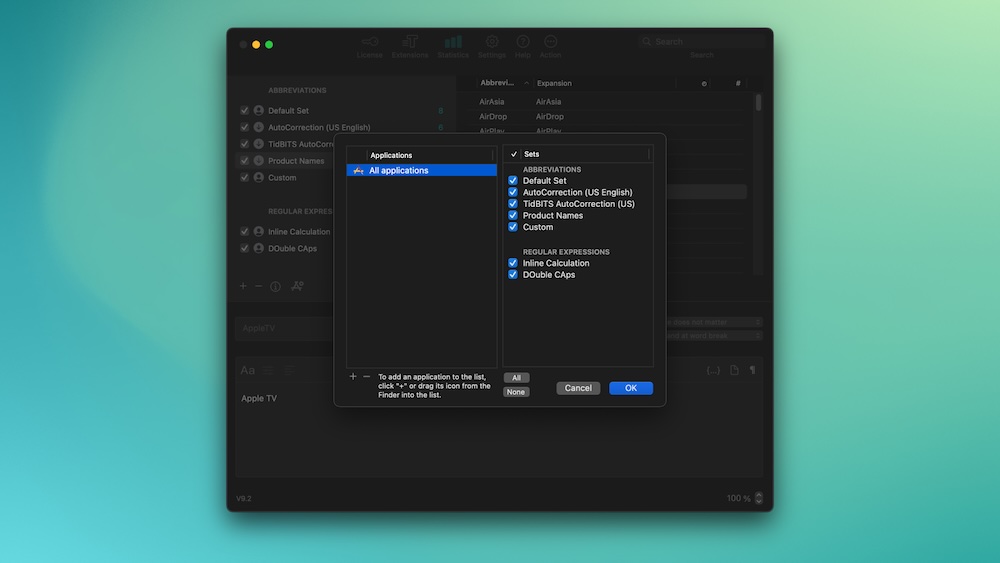Click Inline Calculation set icon in sidebar

[x=259, y=232]
